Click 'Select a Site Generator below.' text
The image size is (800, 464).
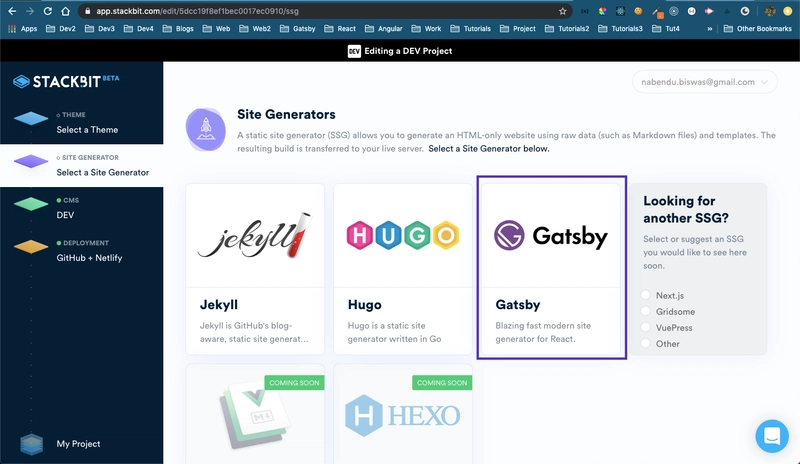(x=489, y=149)
